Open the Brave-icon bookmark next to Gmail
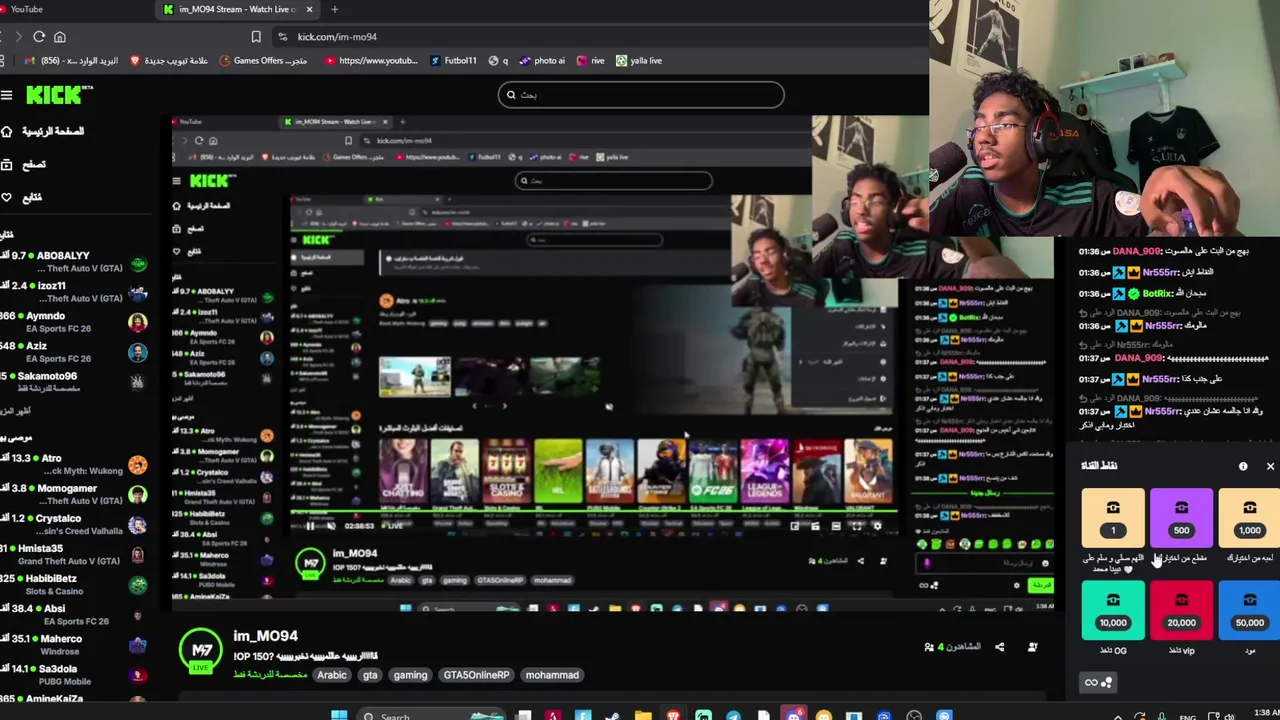 click(170, 61)
